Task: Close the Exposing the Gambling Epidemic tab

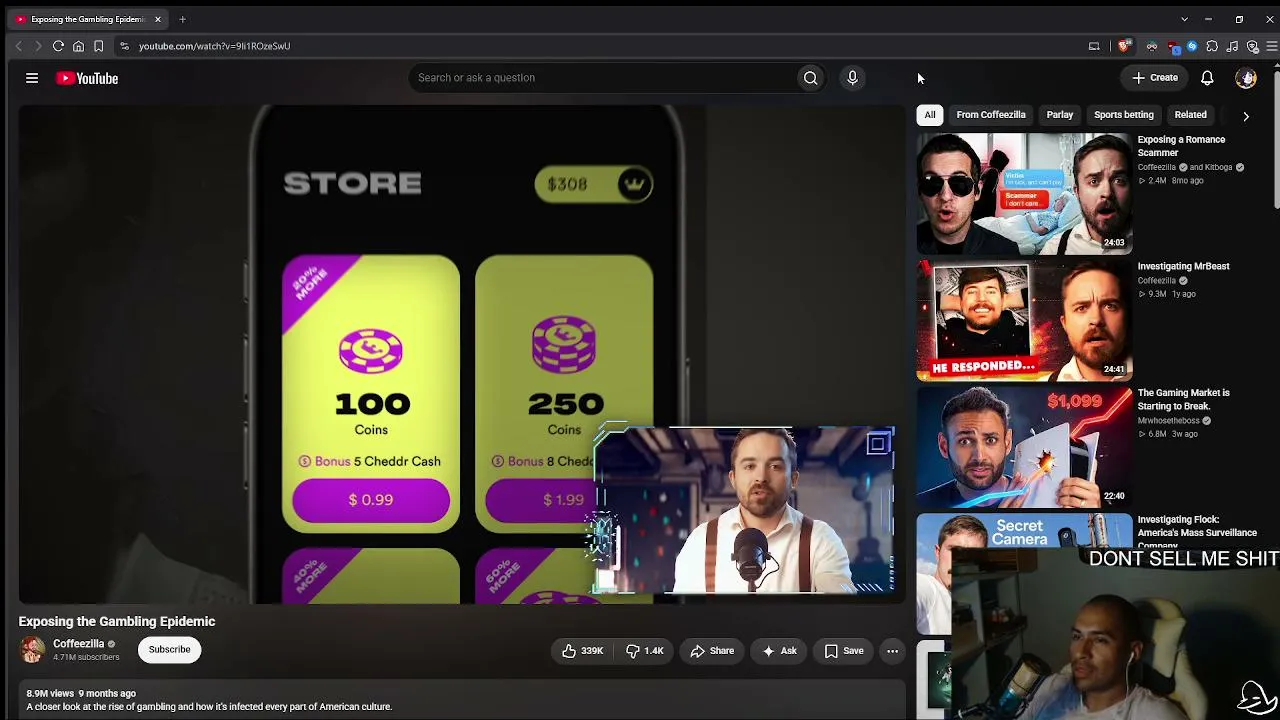Action: click(x=157, y=19)
